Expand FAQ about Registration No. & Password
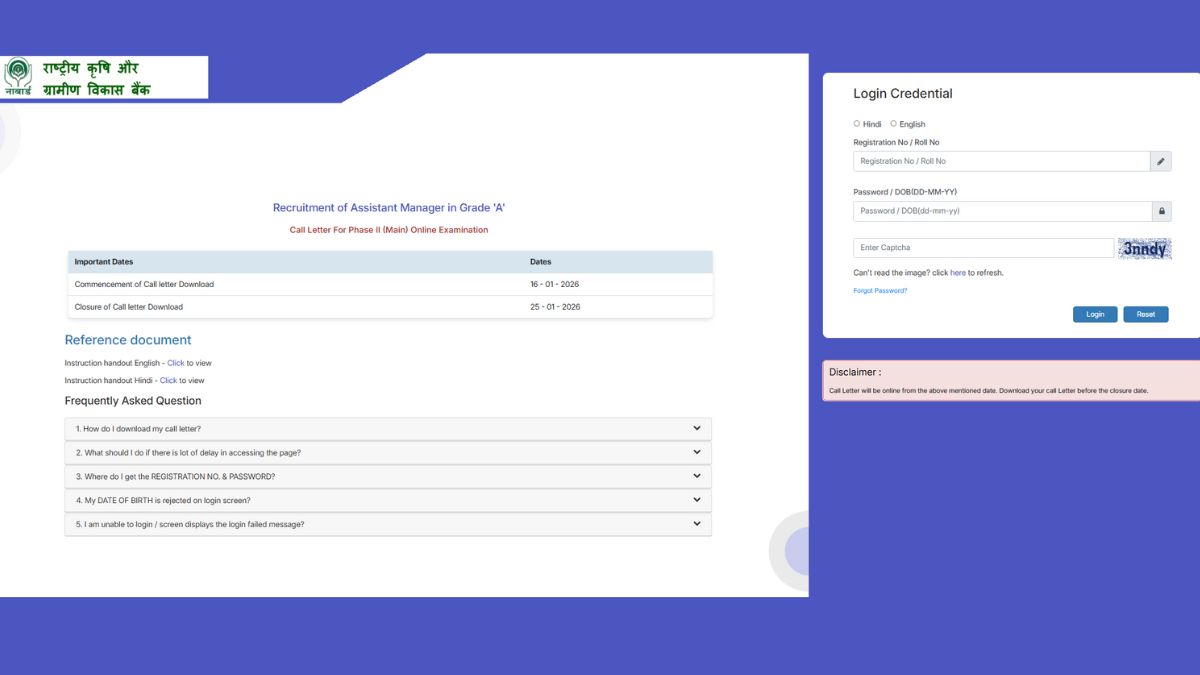The image size is (1200, 675). [x=388, y=477]
